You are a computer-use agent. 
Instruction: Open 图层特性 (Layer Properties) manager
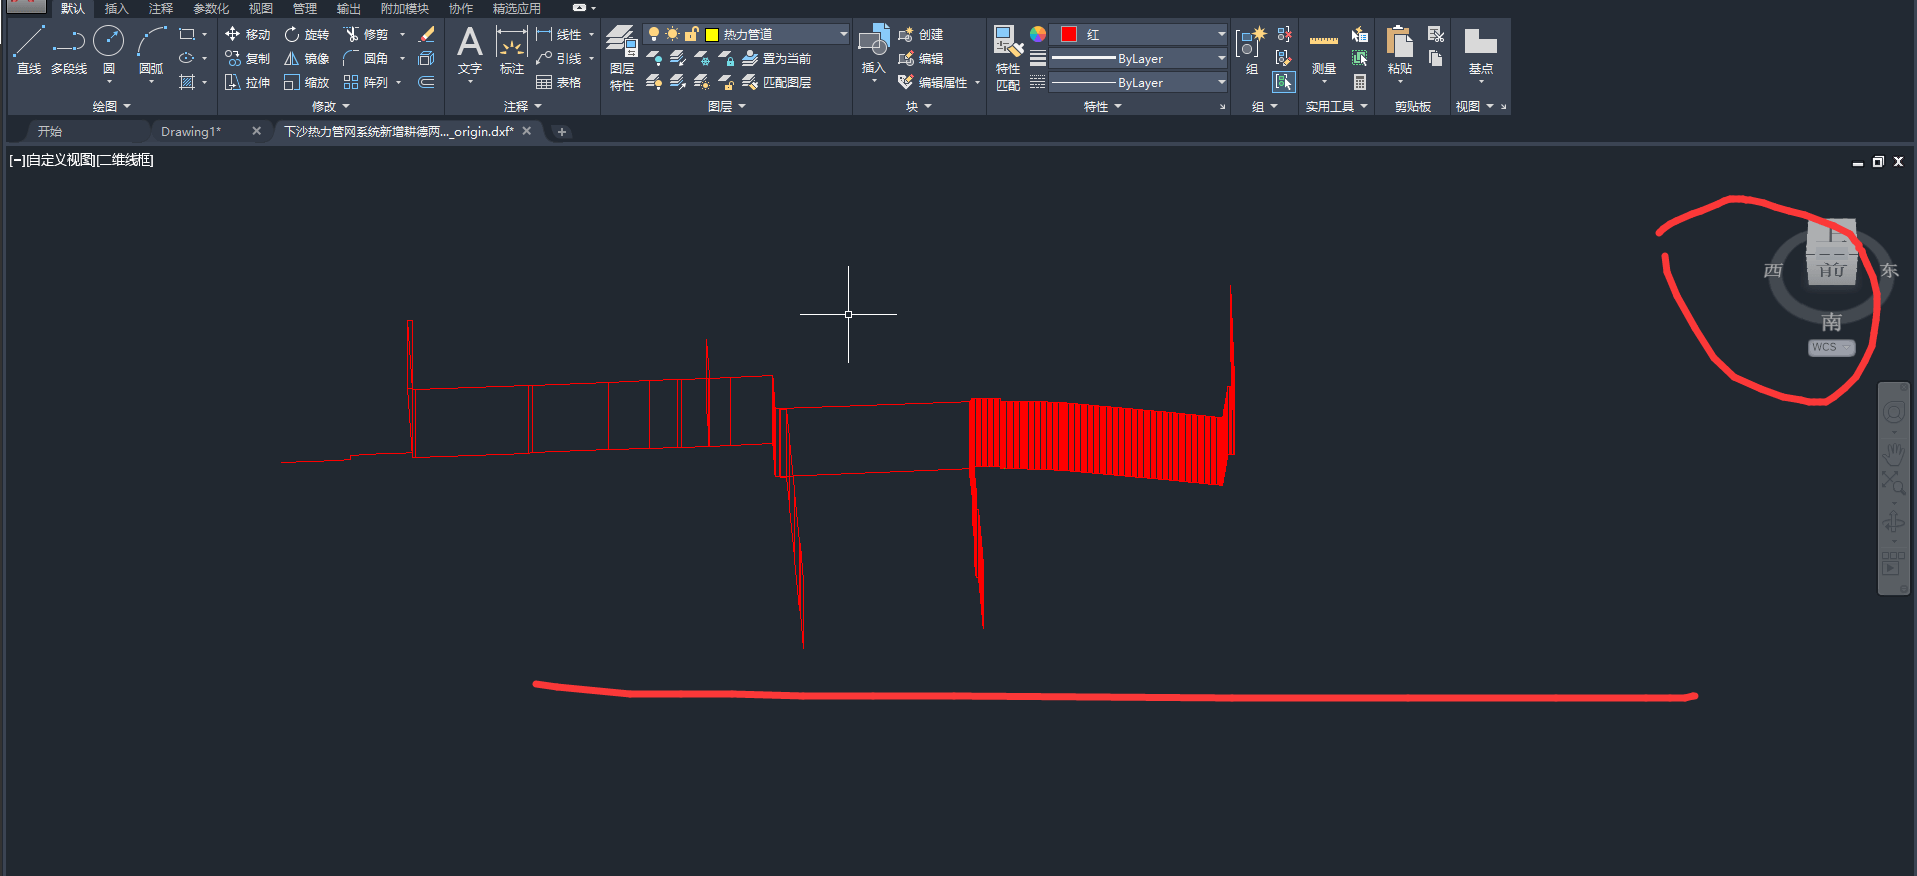[621, 58]
